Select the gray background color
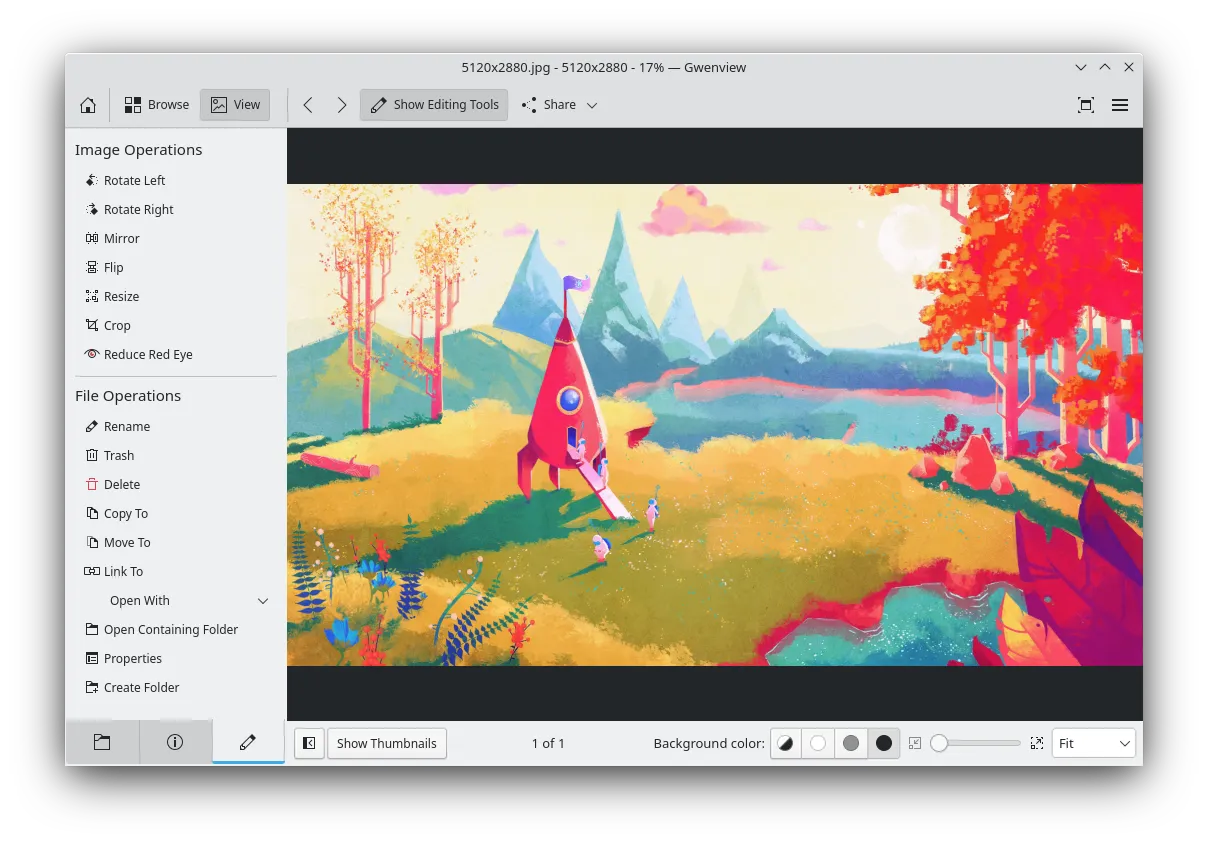This screenshot has height=843, width=1208. click(x=851, y=743)
